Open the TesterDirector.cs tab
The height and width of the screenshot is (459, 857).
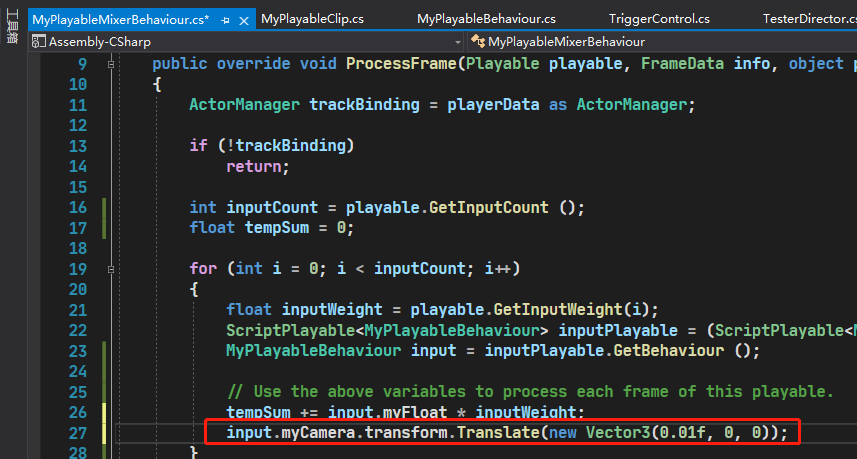point(809,19)
